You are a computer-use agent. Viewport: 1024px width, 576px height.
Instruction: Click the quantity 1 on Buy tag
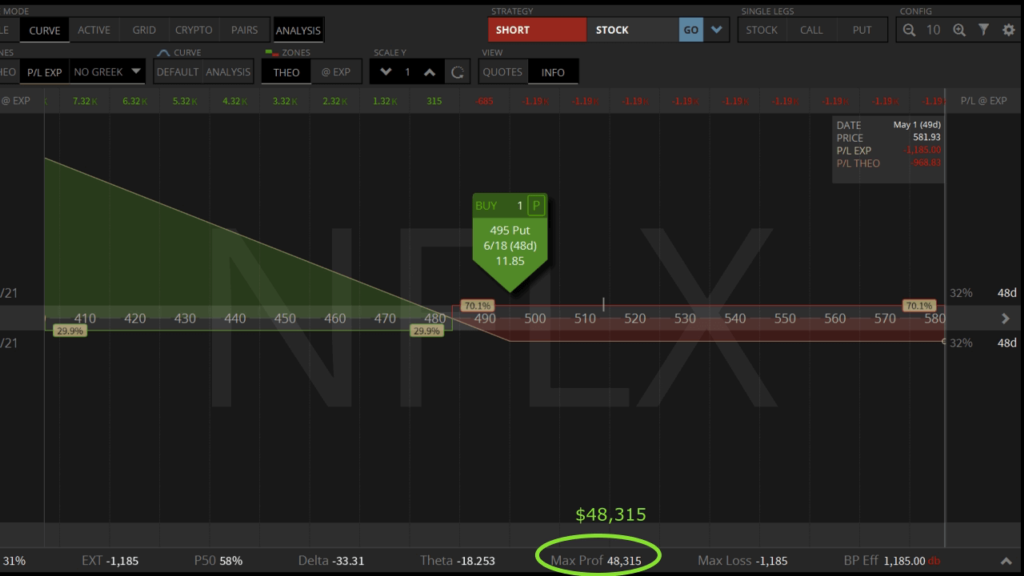click(x=520, y=206)
